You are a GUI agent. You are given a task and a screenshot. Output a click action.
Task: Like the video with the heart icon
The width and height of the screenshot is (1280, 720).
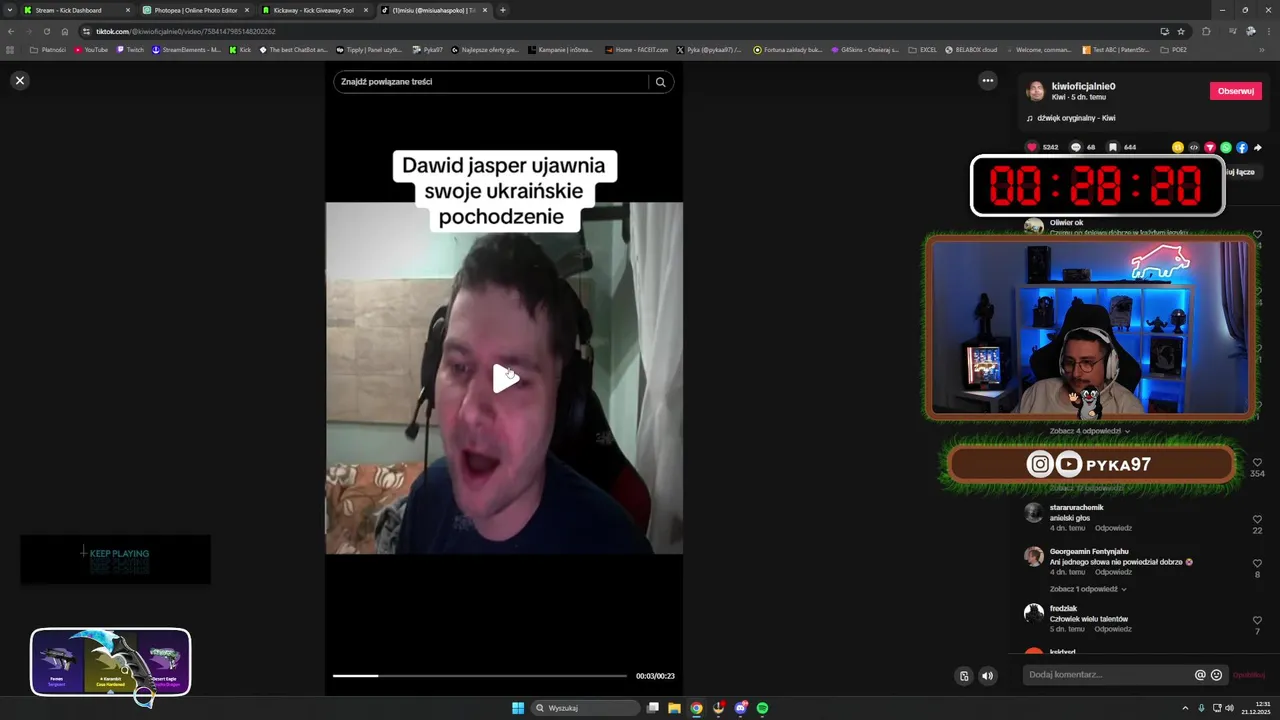click(1032, 147)
